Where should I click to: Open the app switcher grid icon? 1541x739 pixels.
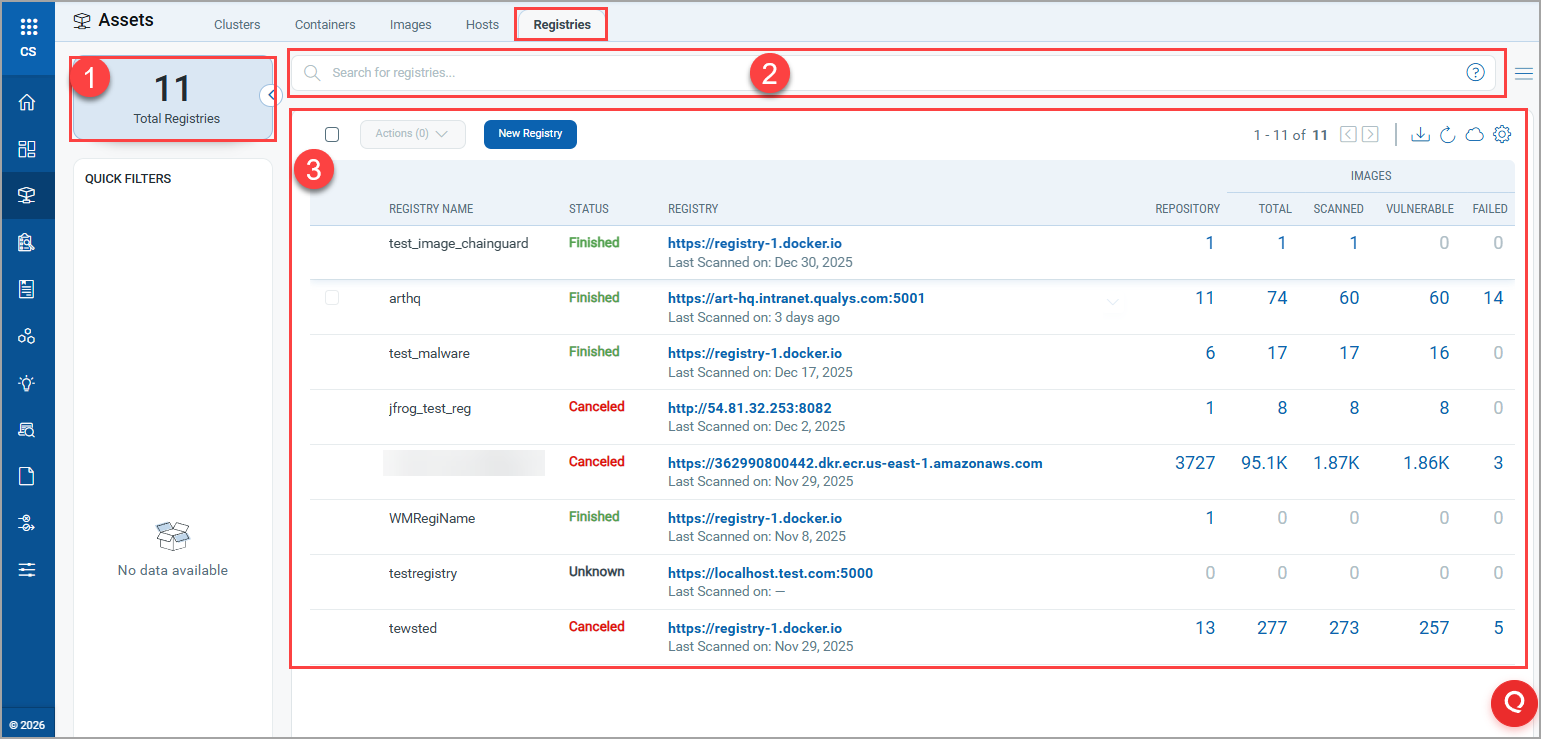pyautogui.click(x=28, y=27)
